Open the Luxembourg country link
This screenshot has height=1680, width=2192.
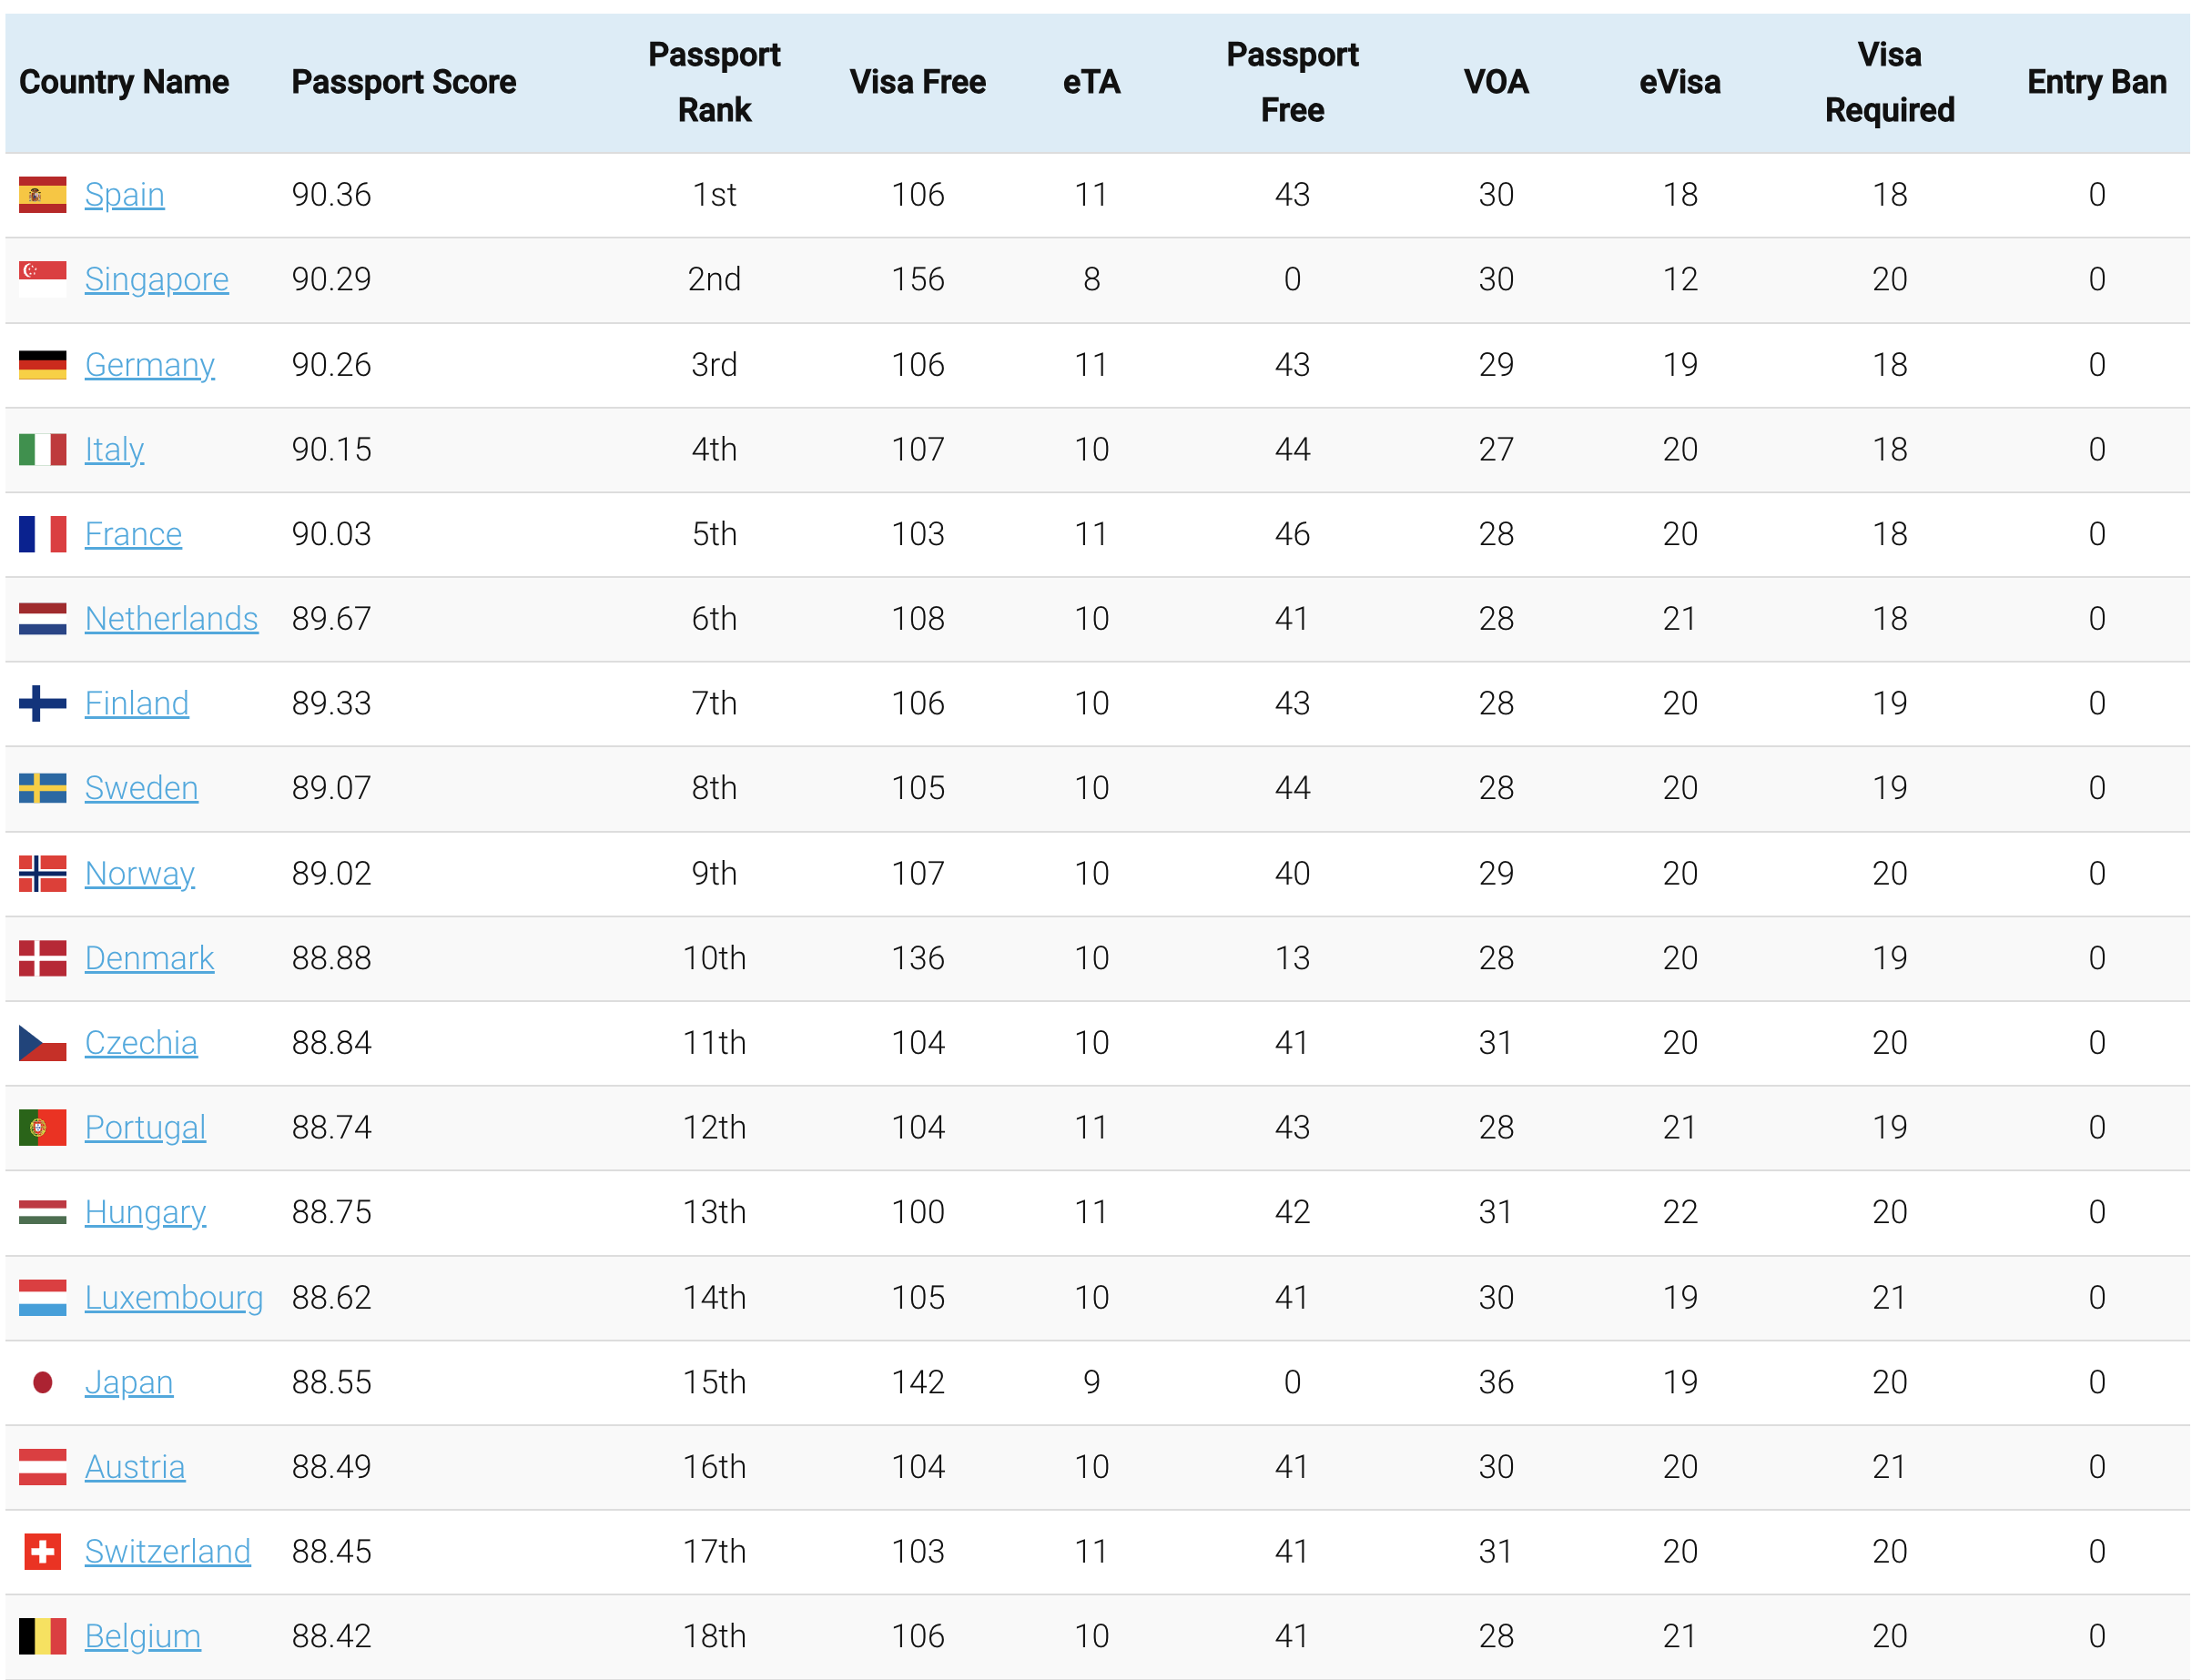[x=174, y=1297]
